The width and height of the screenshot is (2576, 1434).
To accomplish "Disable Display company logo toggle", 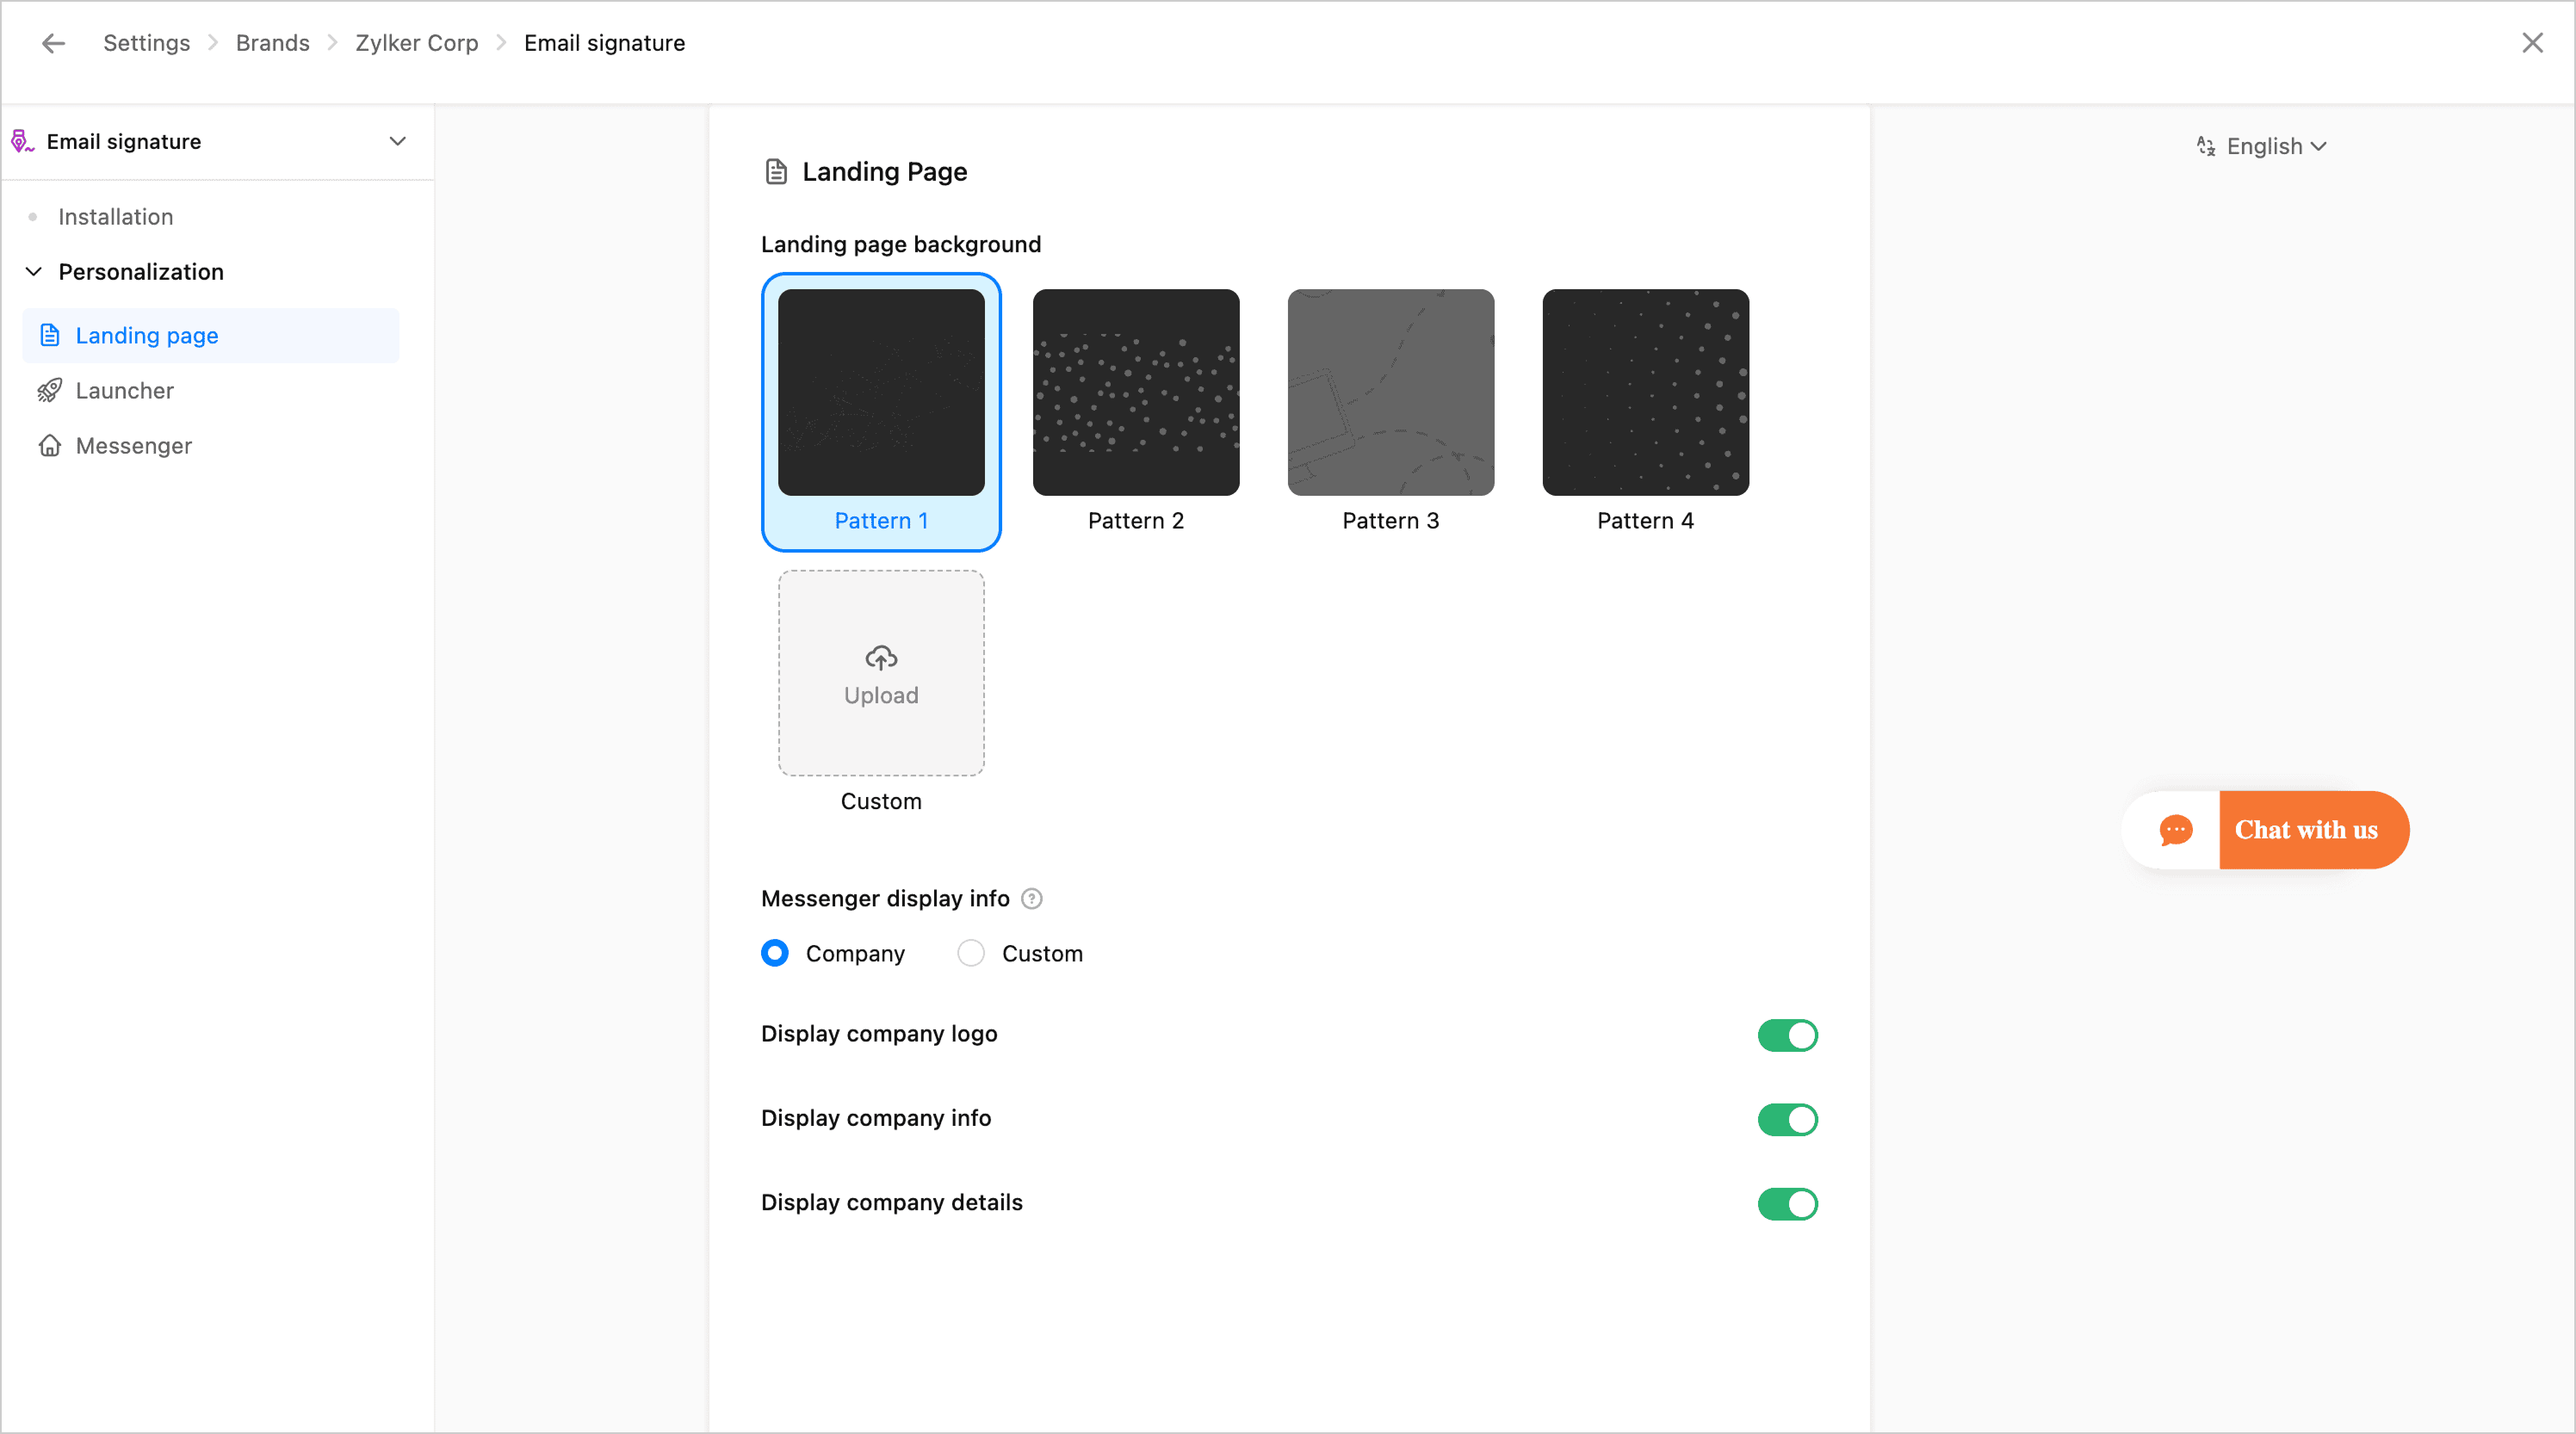I will click(1787, 1035).
